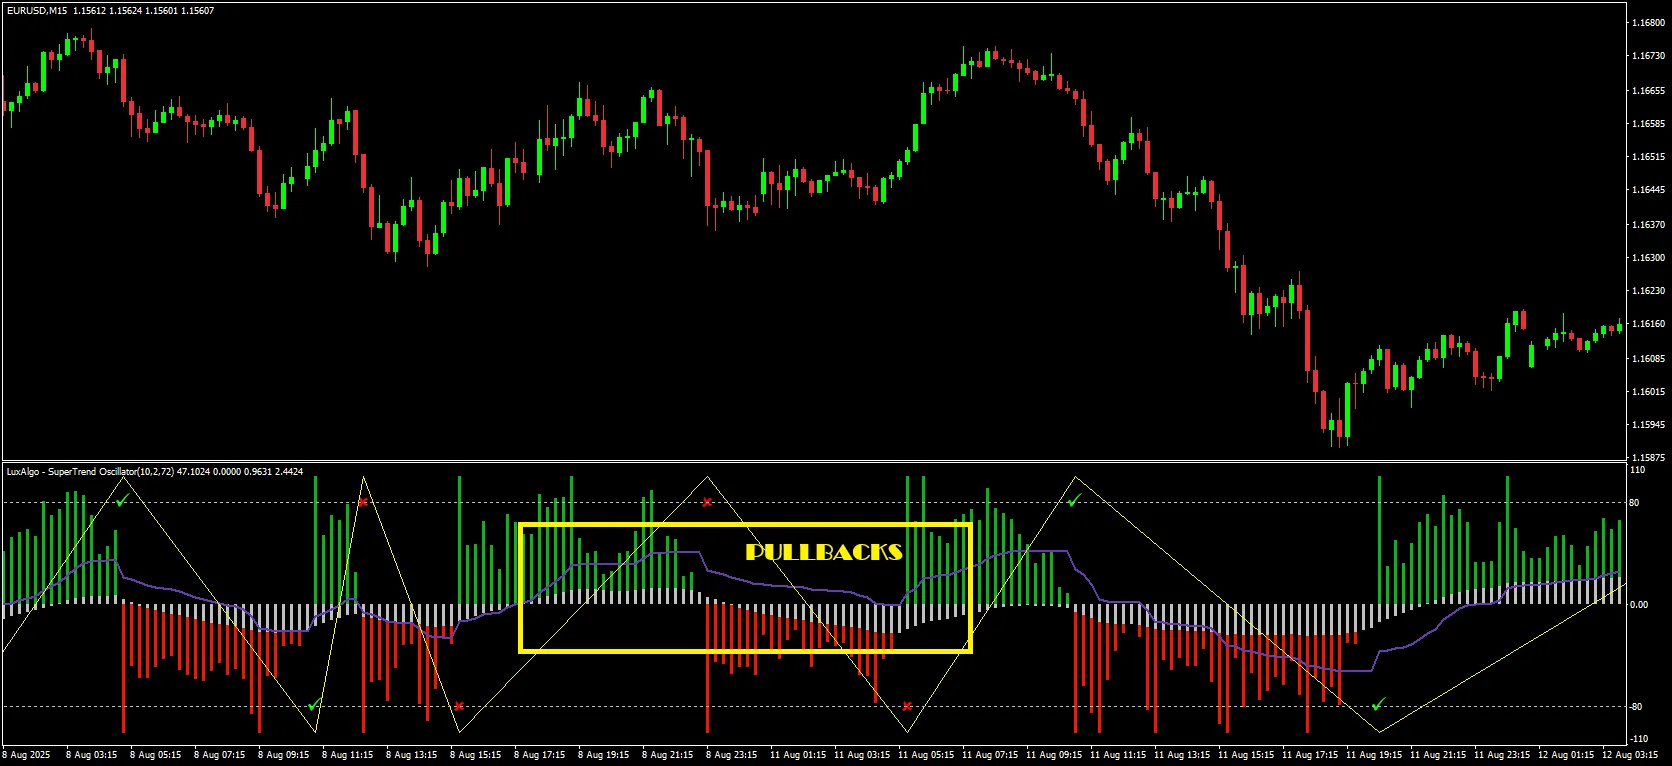Click the 11 Aug 01:15 time label
This screenshot has height=766, width=1672.
pos(799,755)
